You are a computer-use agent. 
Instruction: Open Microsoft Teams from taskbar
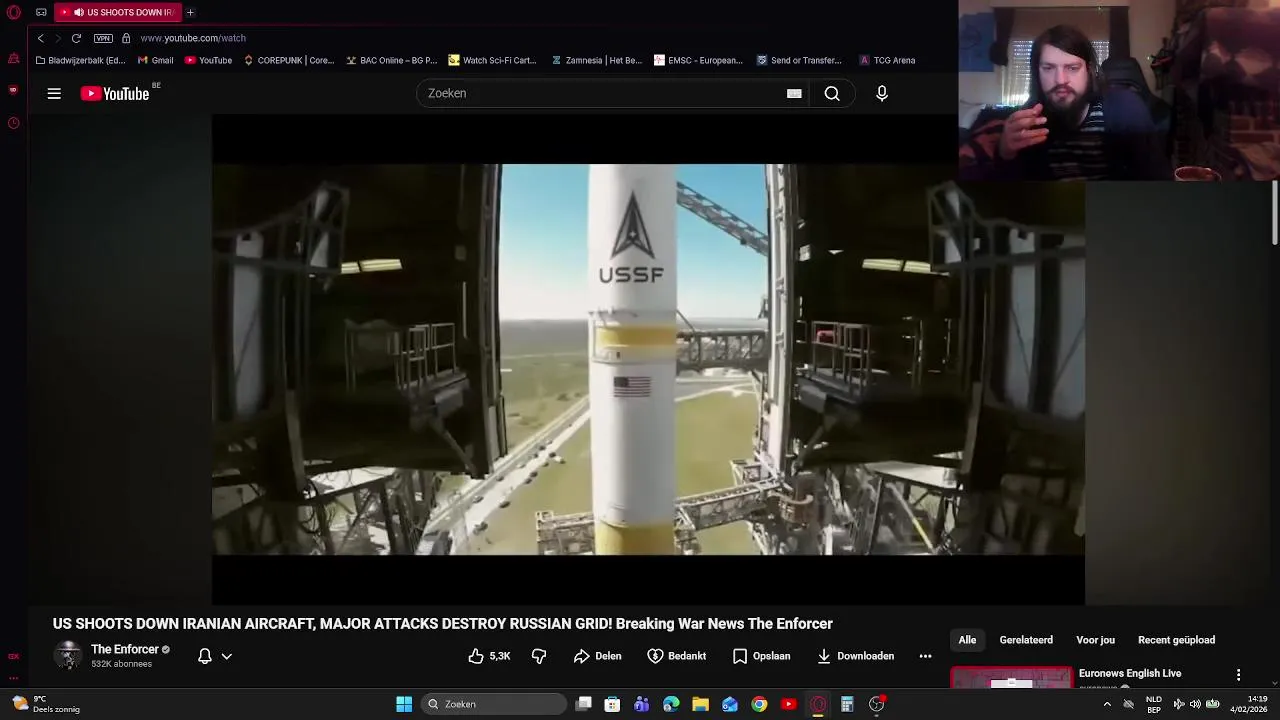tap(642, 704)
